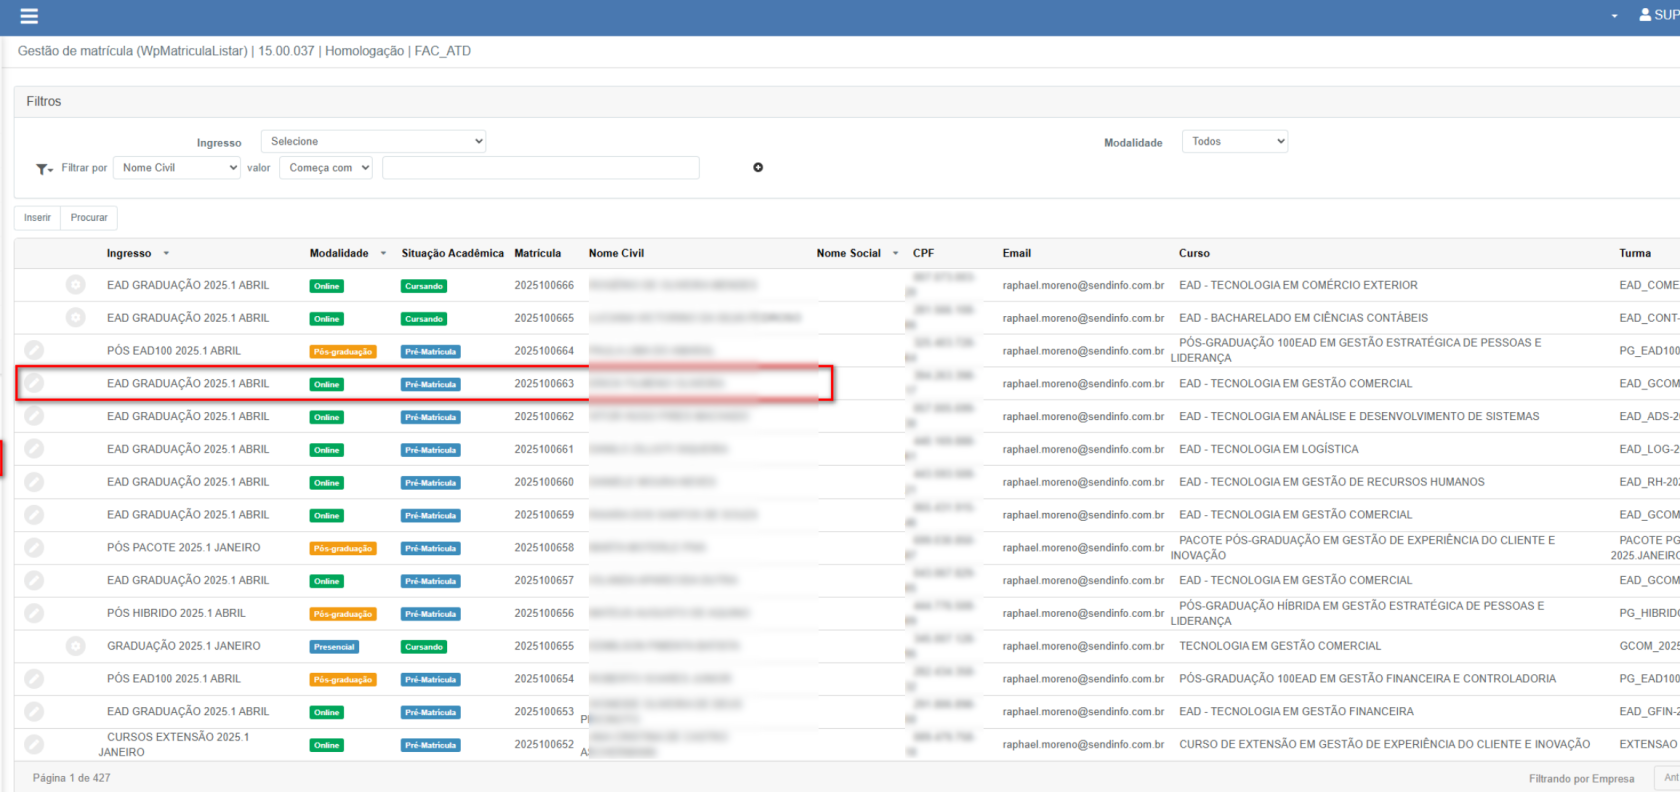Edit matrícula 2025100656 with the pencil icon
The image size is (1680, 792).
coord(34,613)
